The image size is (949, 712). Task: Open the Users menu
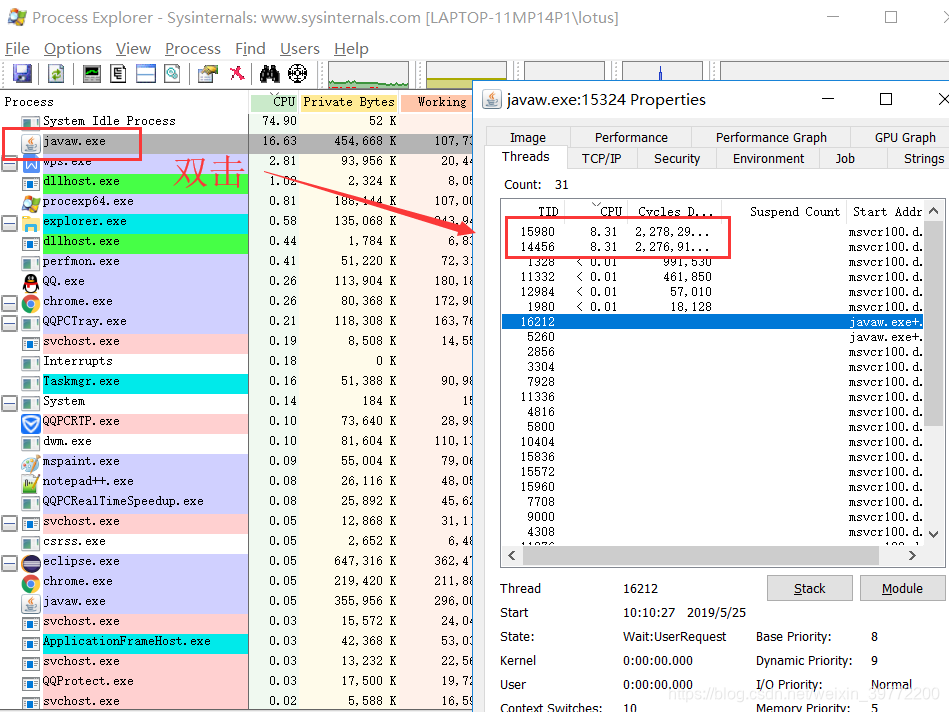pos(300,48)
